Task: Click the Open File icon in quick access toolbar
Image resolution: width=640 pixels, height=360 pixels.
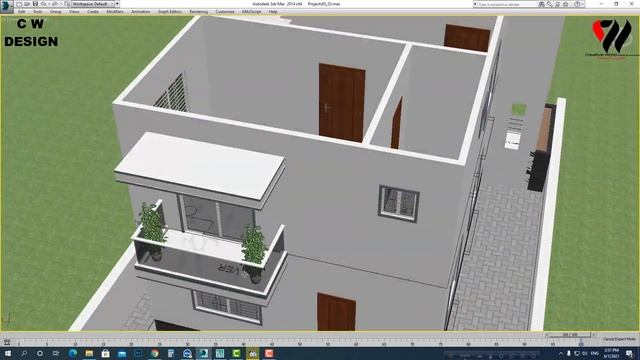Action: pyautogui.click(x=27, y=4)
